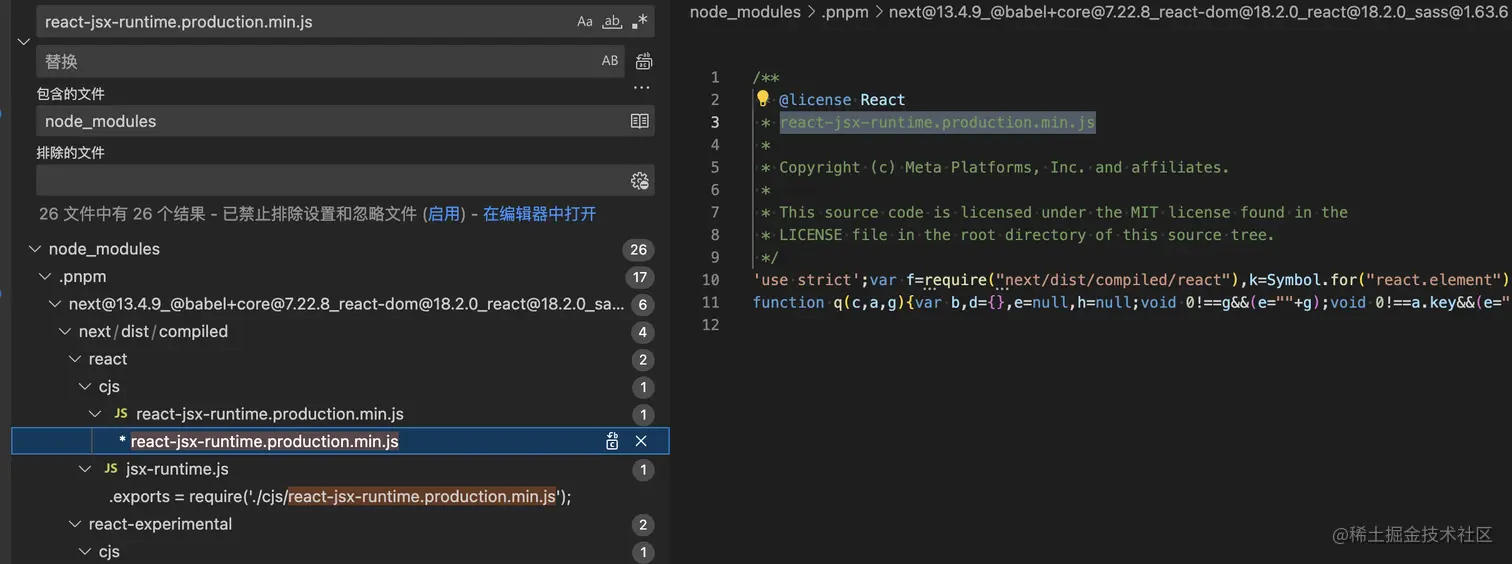Click the '@license React' text
1512x564 pixels.
[x=842, y=100]
